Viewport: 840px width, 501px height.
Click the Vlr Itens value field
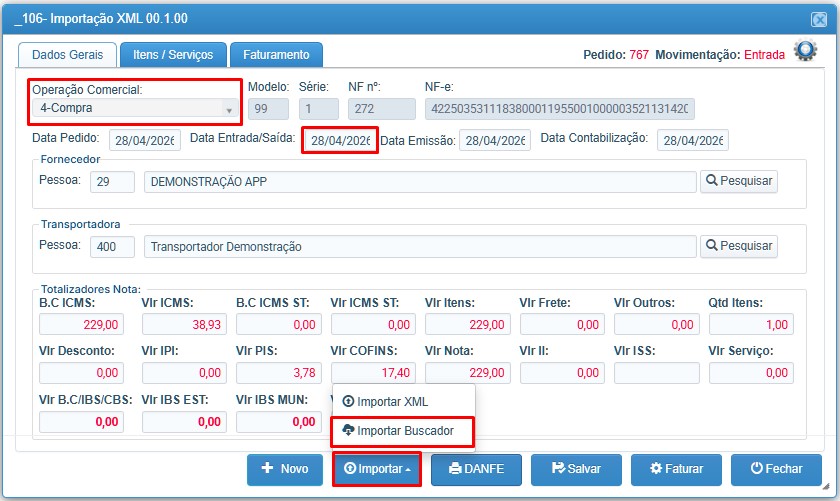(468, 324)
